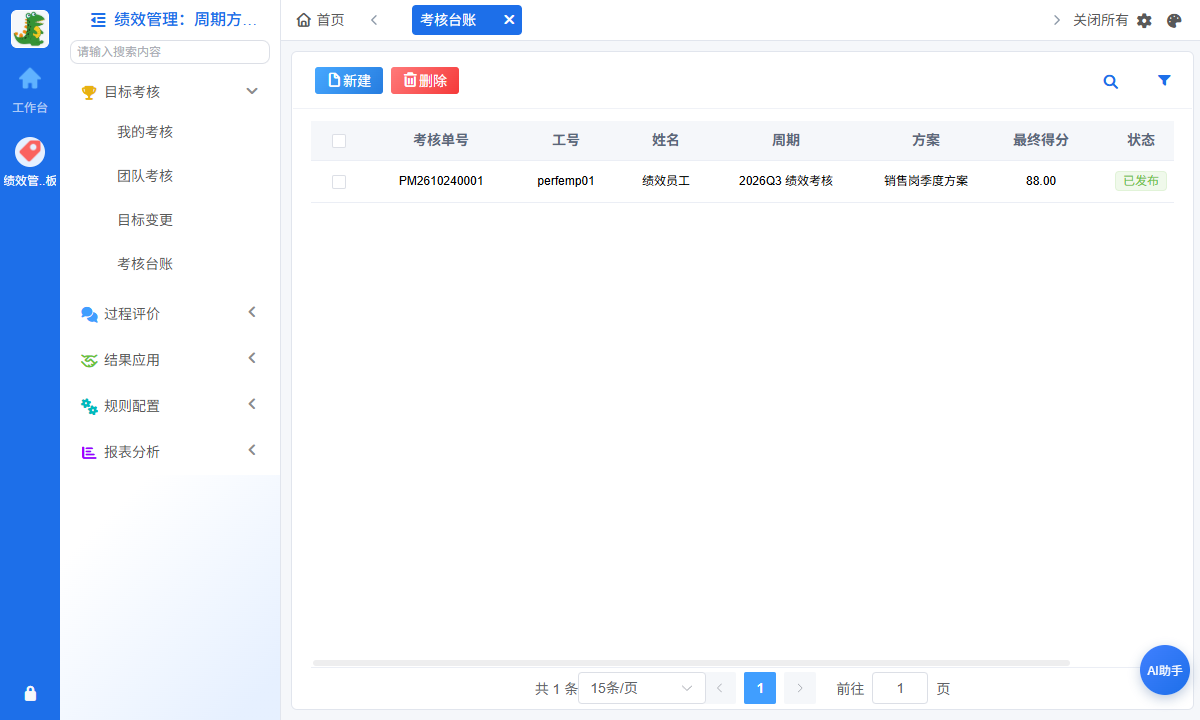This screenshot has height=720, width=1200.
Task: Click the 共 1 条 total count text
Action: tap(557, 688)
